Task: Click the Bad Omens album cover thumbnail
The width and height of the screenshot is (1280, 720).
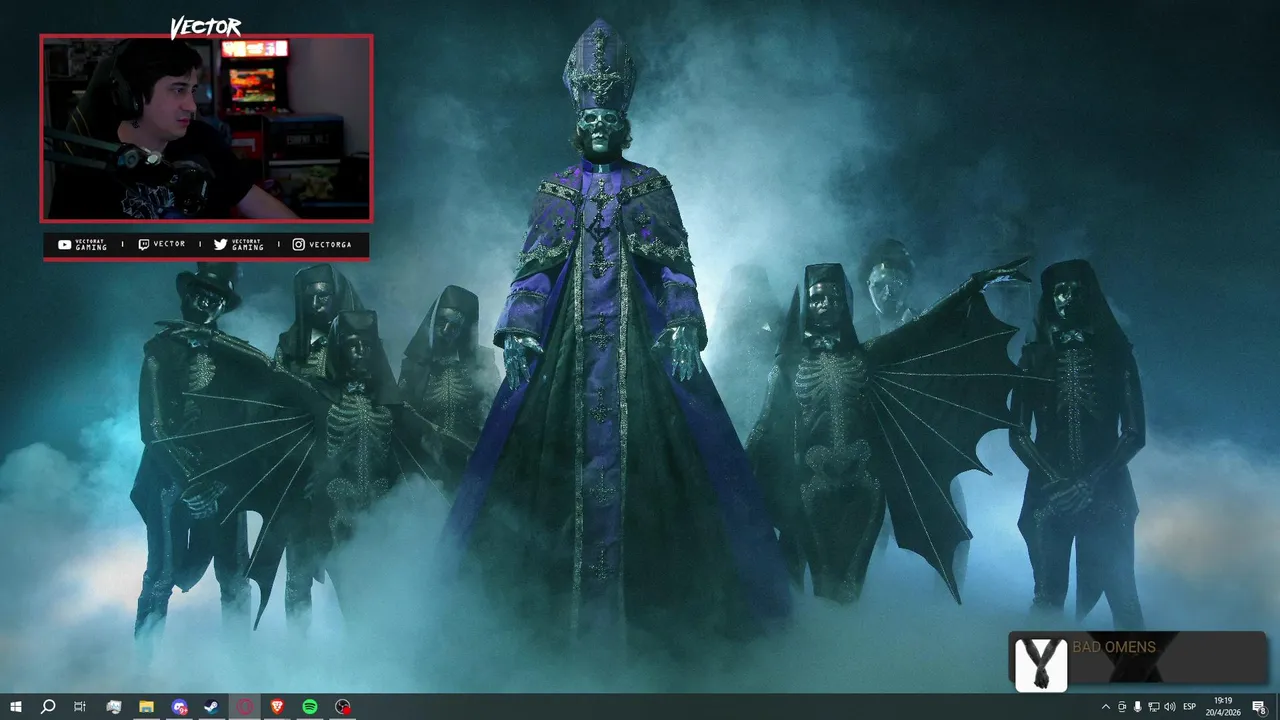Action: [x=1041, y=664]
